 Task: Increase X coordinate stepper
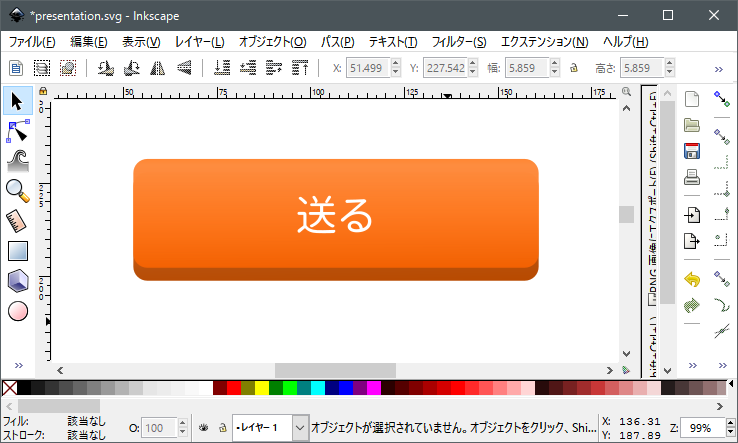[395, 63]
